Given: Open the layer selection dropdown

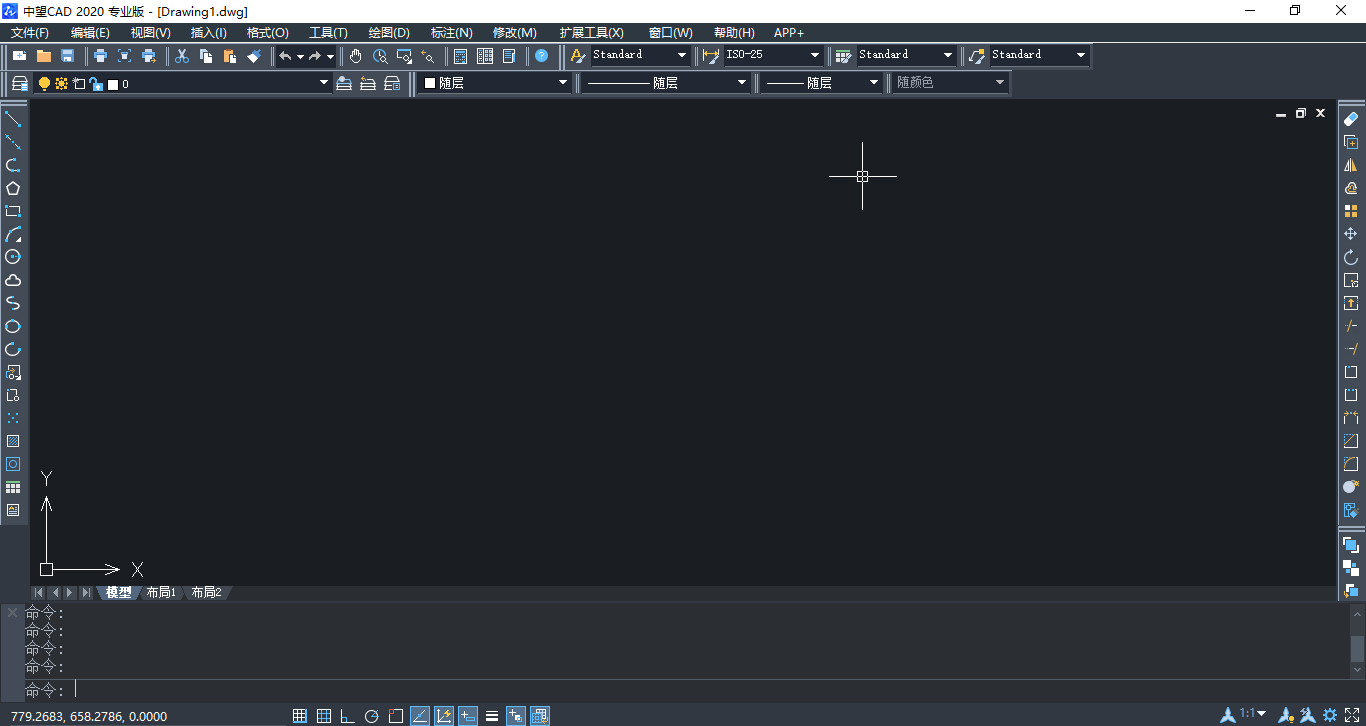Looking at the screenshot, I should (x=322, y=83).
